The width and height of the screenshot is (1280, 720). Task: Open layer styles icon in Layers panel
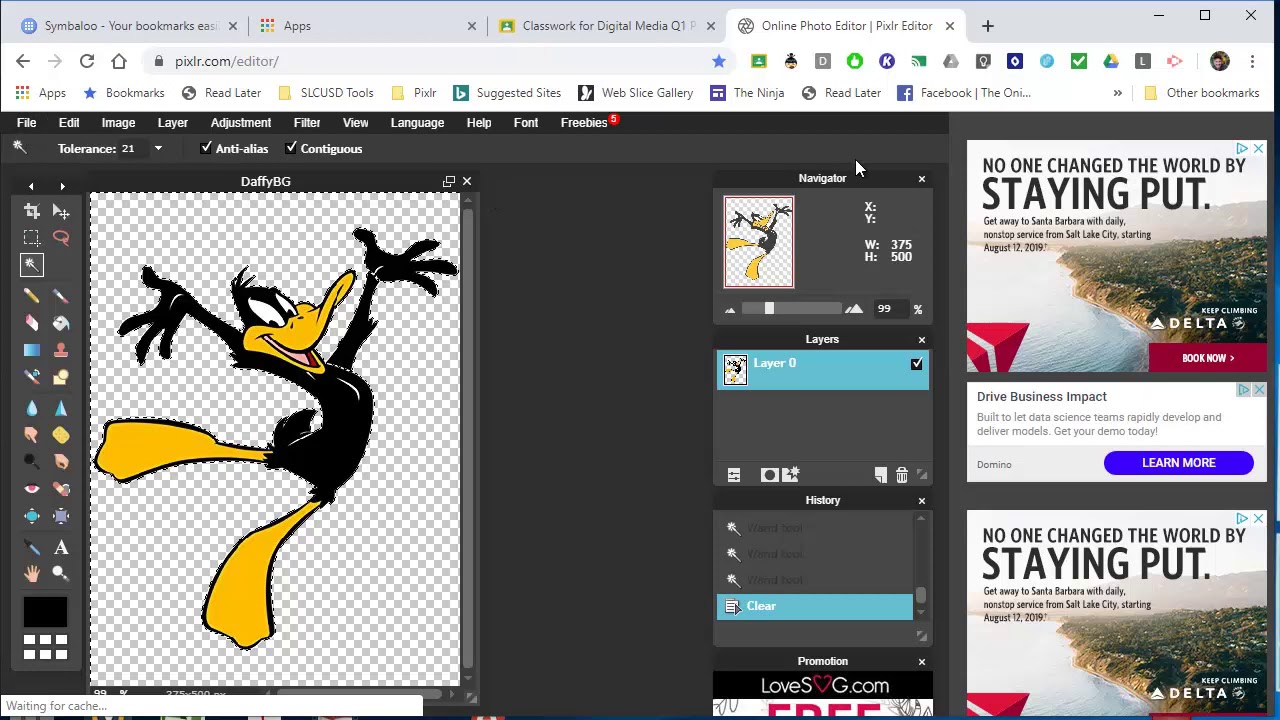tap(791, 475)
